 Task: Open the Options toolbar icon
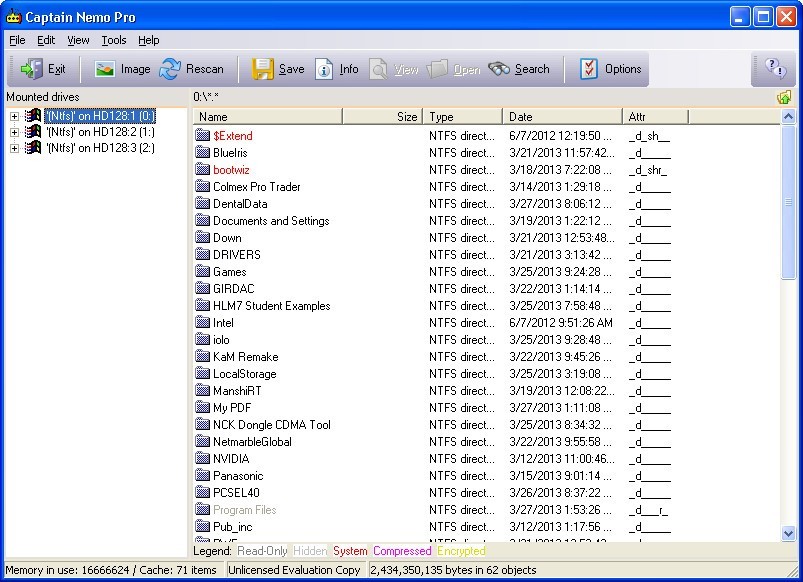pos(589,69)
